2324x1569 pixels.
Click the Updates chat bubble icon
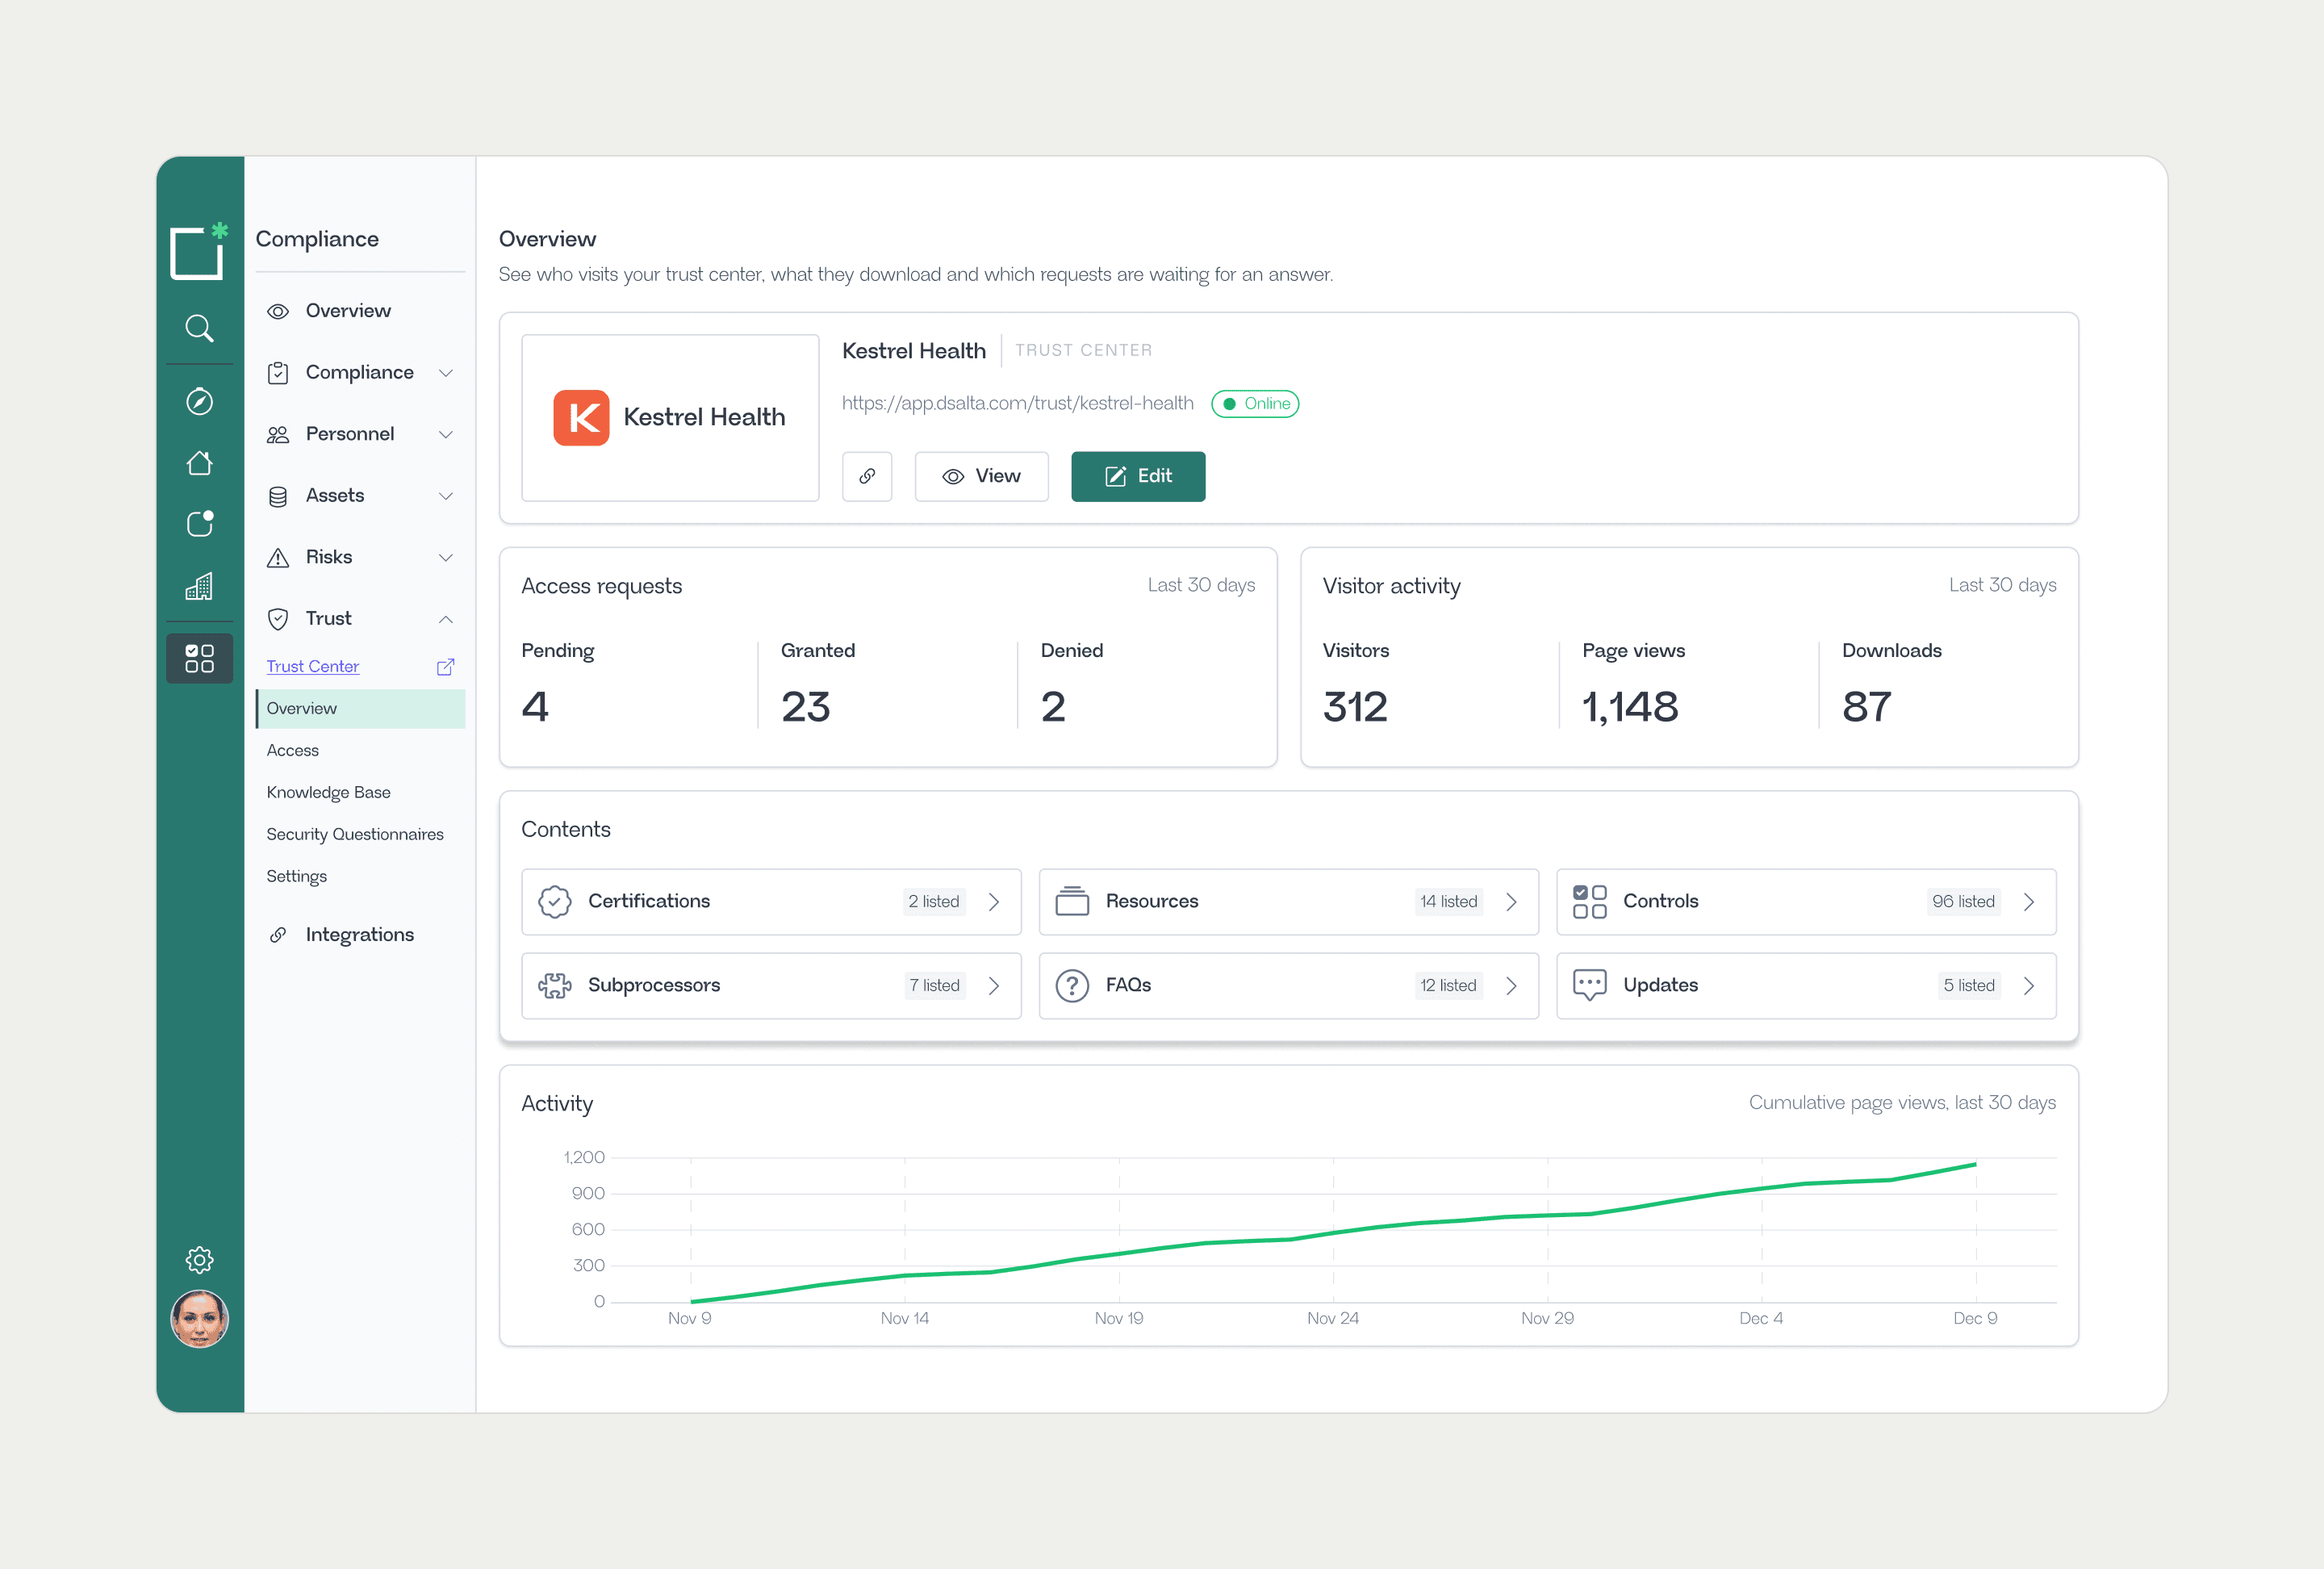[x=1589, y=985]
